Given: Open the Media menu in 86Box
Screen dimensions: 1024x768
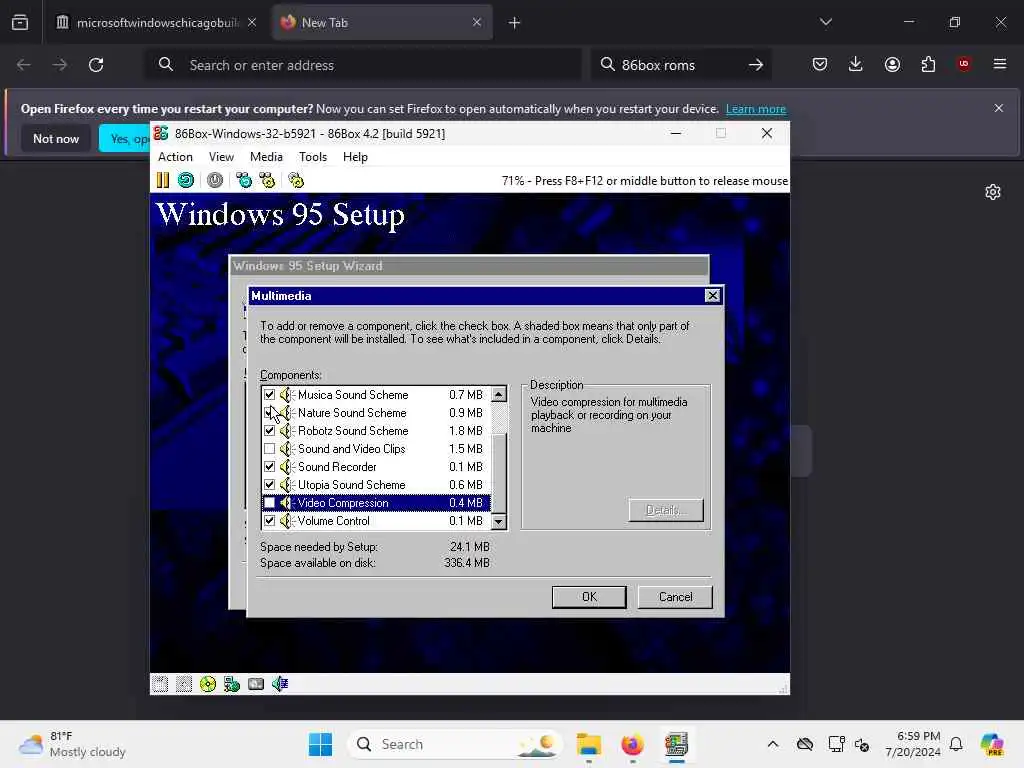Looking at the screenshot, I should pos(266,157).
